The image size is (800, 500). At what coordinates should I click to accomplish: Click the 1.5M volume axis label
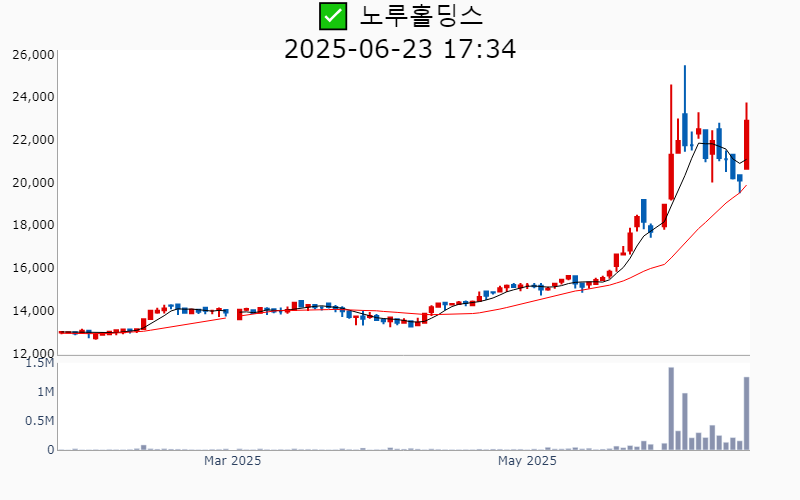pyautogui.click(x=40, y=363)
